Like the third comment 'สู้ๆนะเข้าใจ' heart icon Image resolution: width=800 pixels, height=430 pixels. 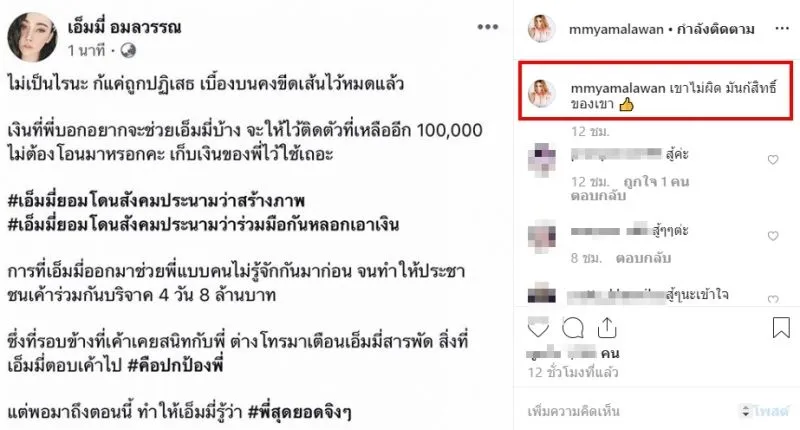[x=773, y=299]
